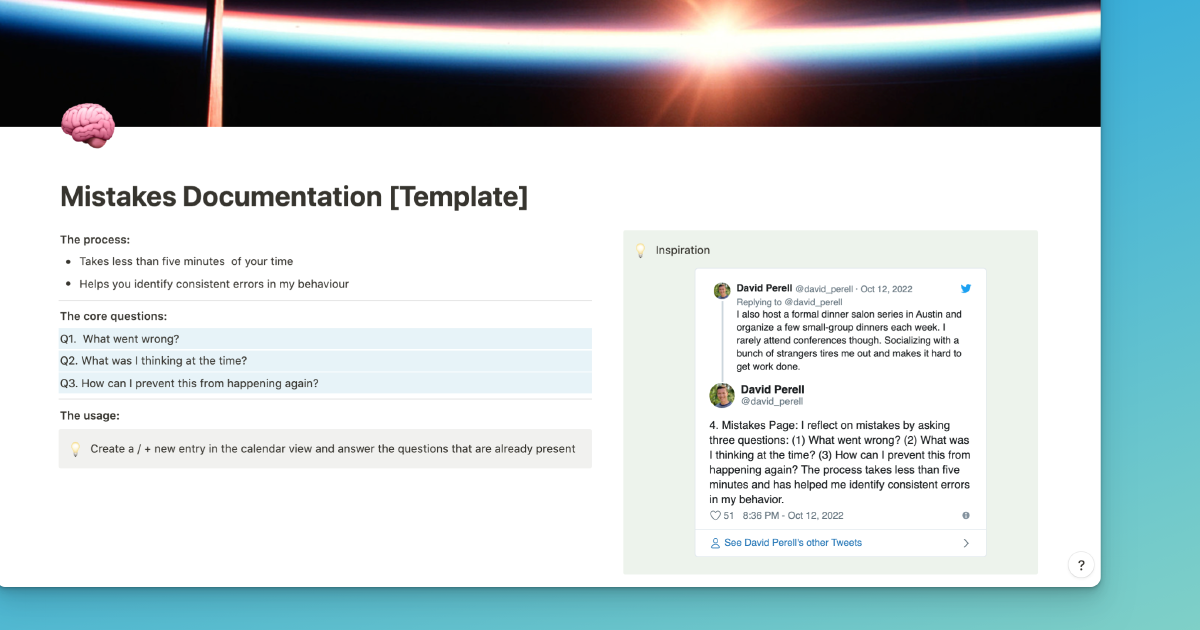Like the tweet using the heart icon
The width and height of the screenshot is (1200, 630).
tap(715, 516)
